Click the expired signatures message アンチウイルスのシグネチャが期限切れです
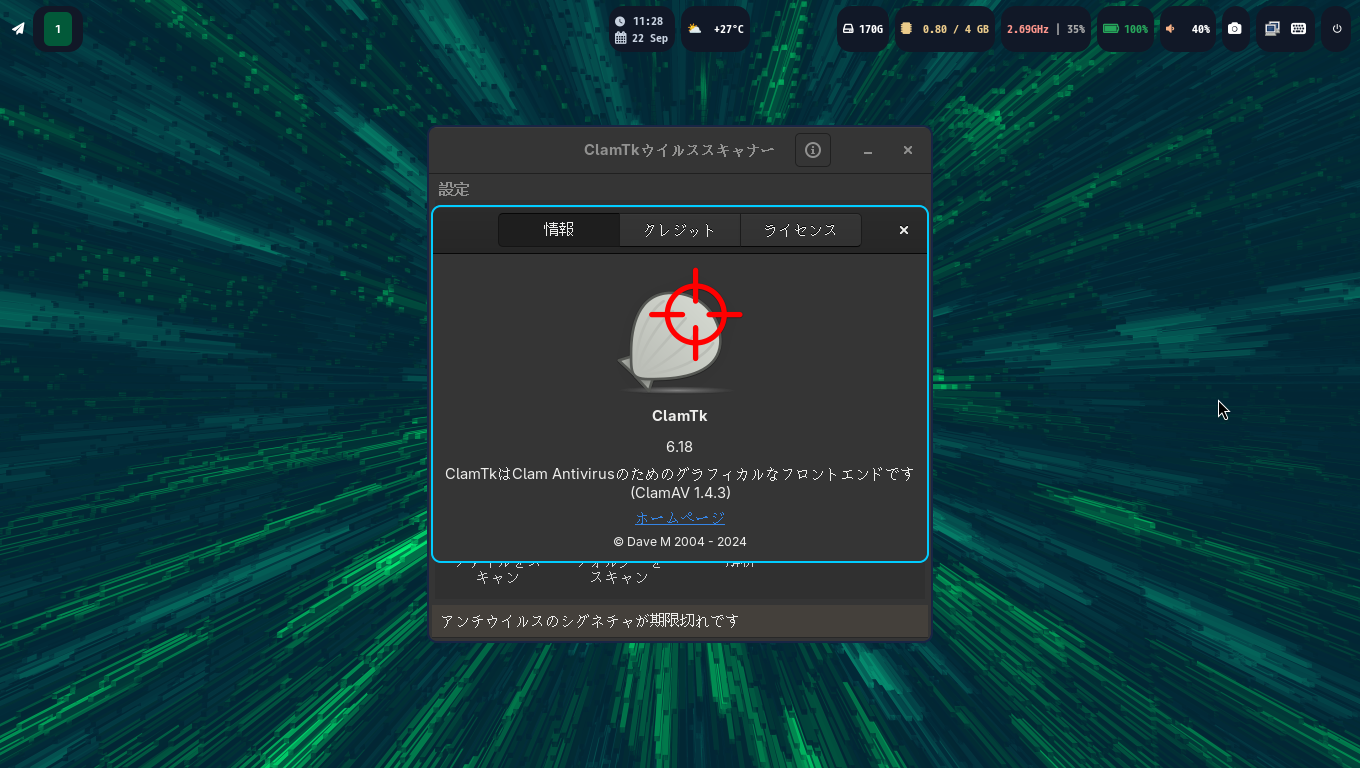The width and height of the screenshot is (1360, 768). (590, 621)
